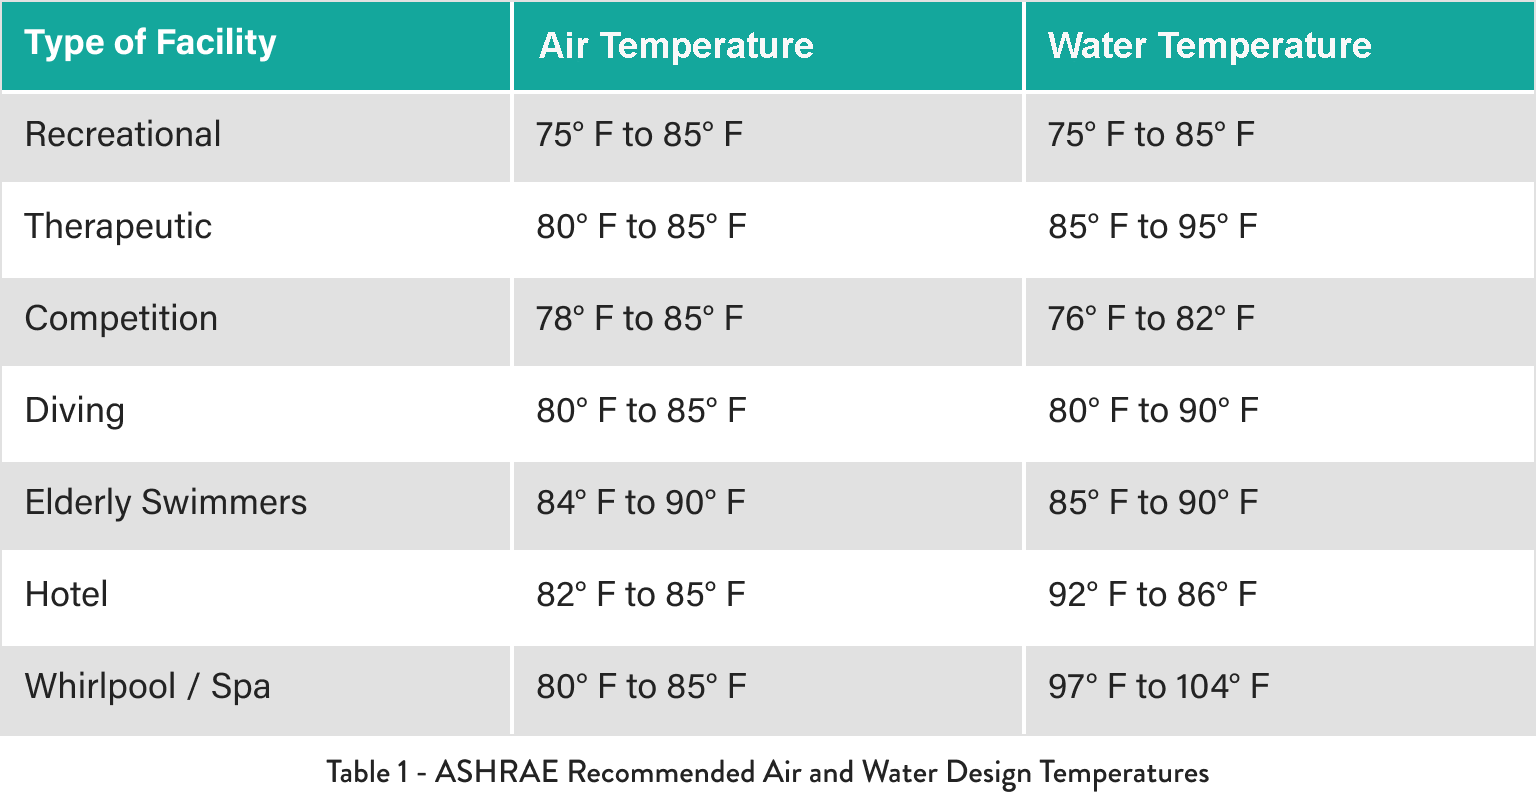
Task: Click the Water Temperature column header
Action: pyautogui.click(x=1209, y=46)
